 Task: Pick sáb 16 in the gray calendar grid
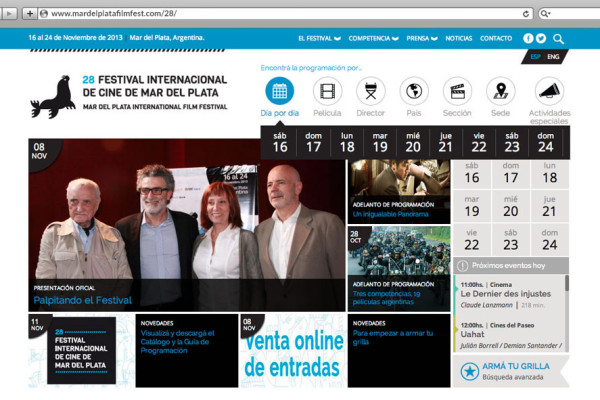tap(472, 173)
